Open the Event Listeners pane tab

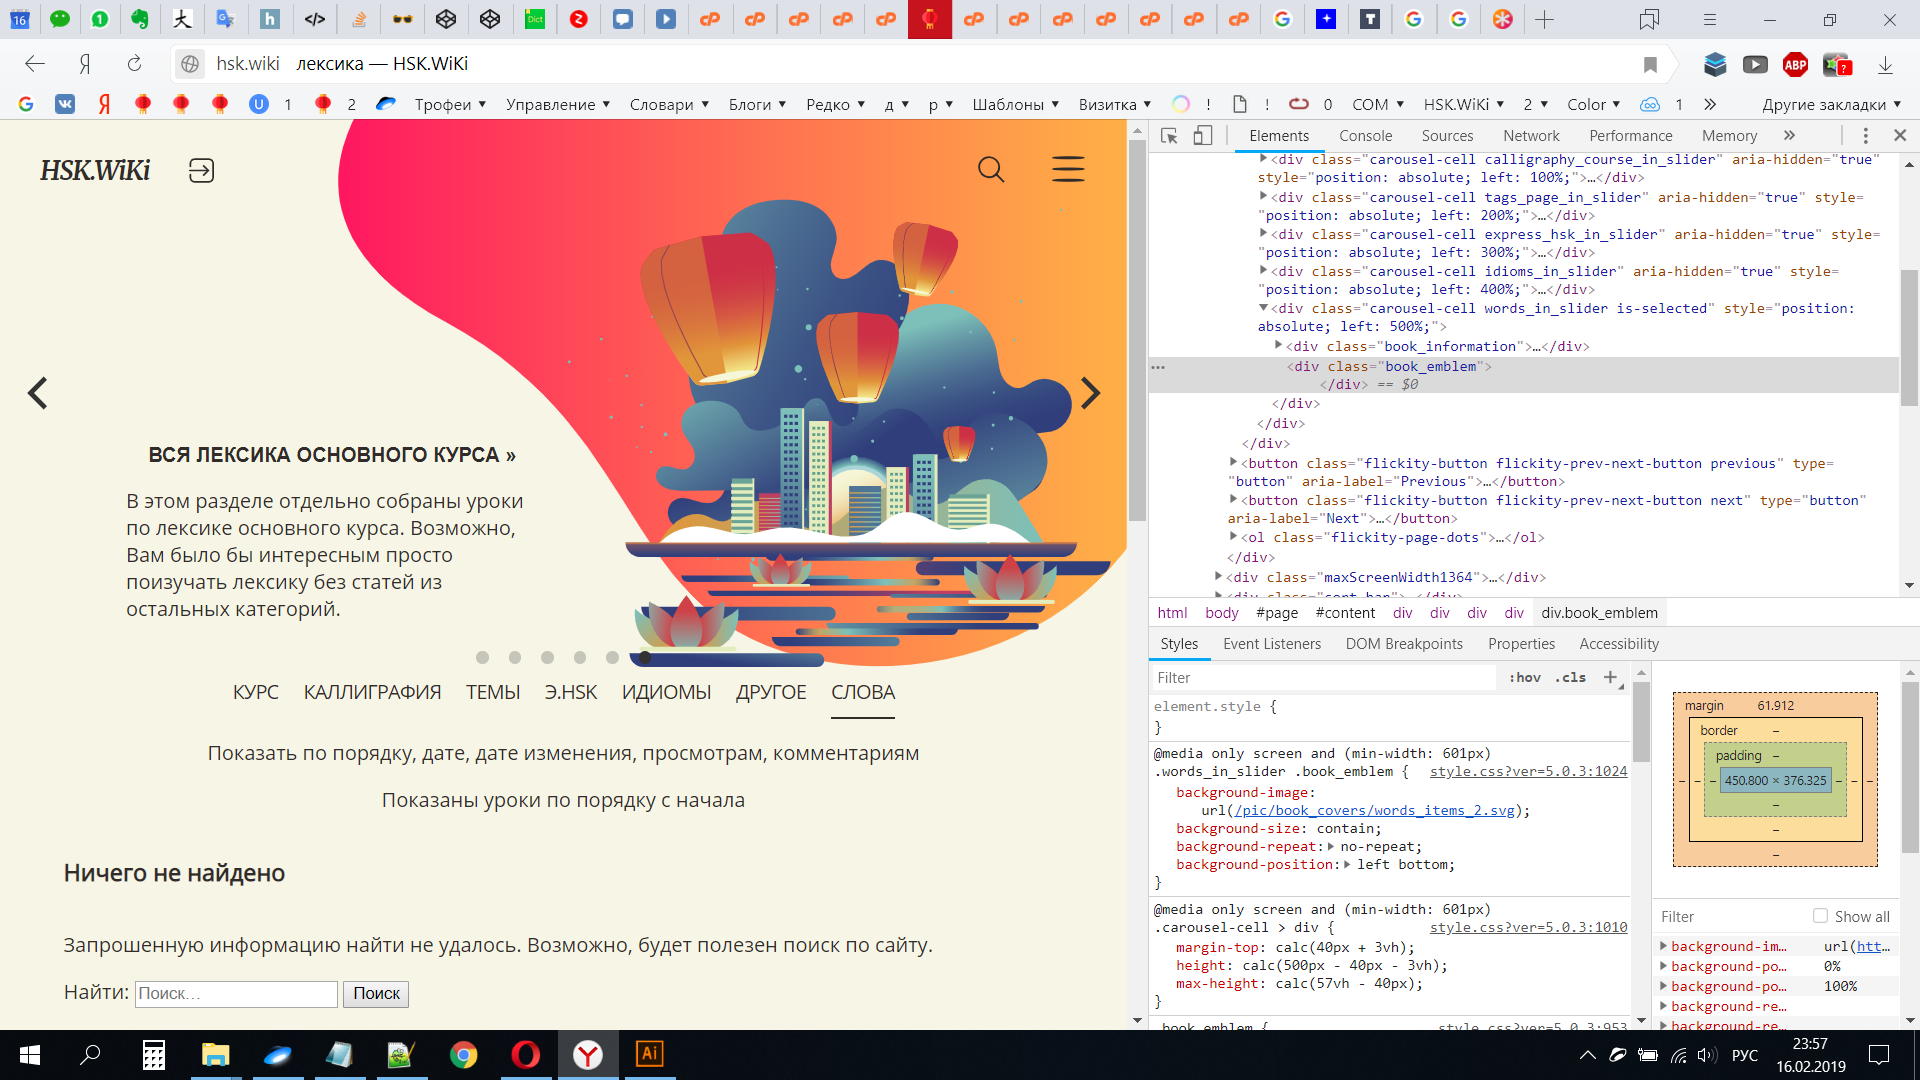pos(1272,644)
